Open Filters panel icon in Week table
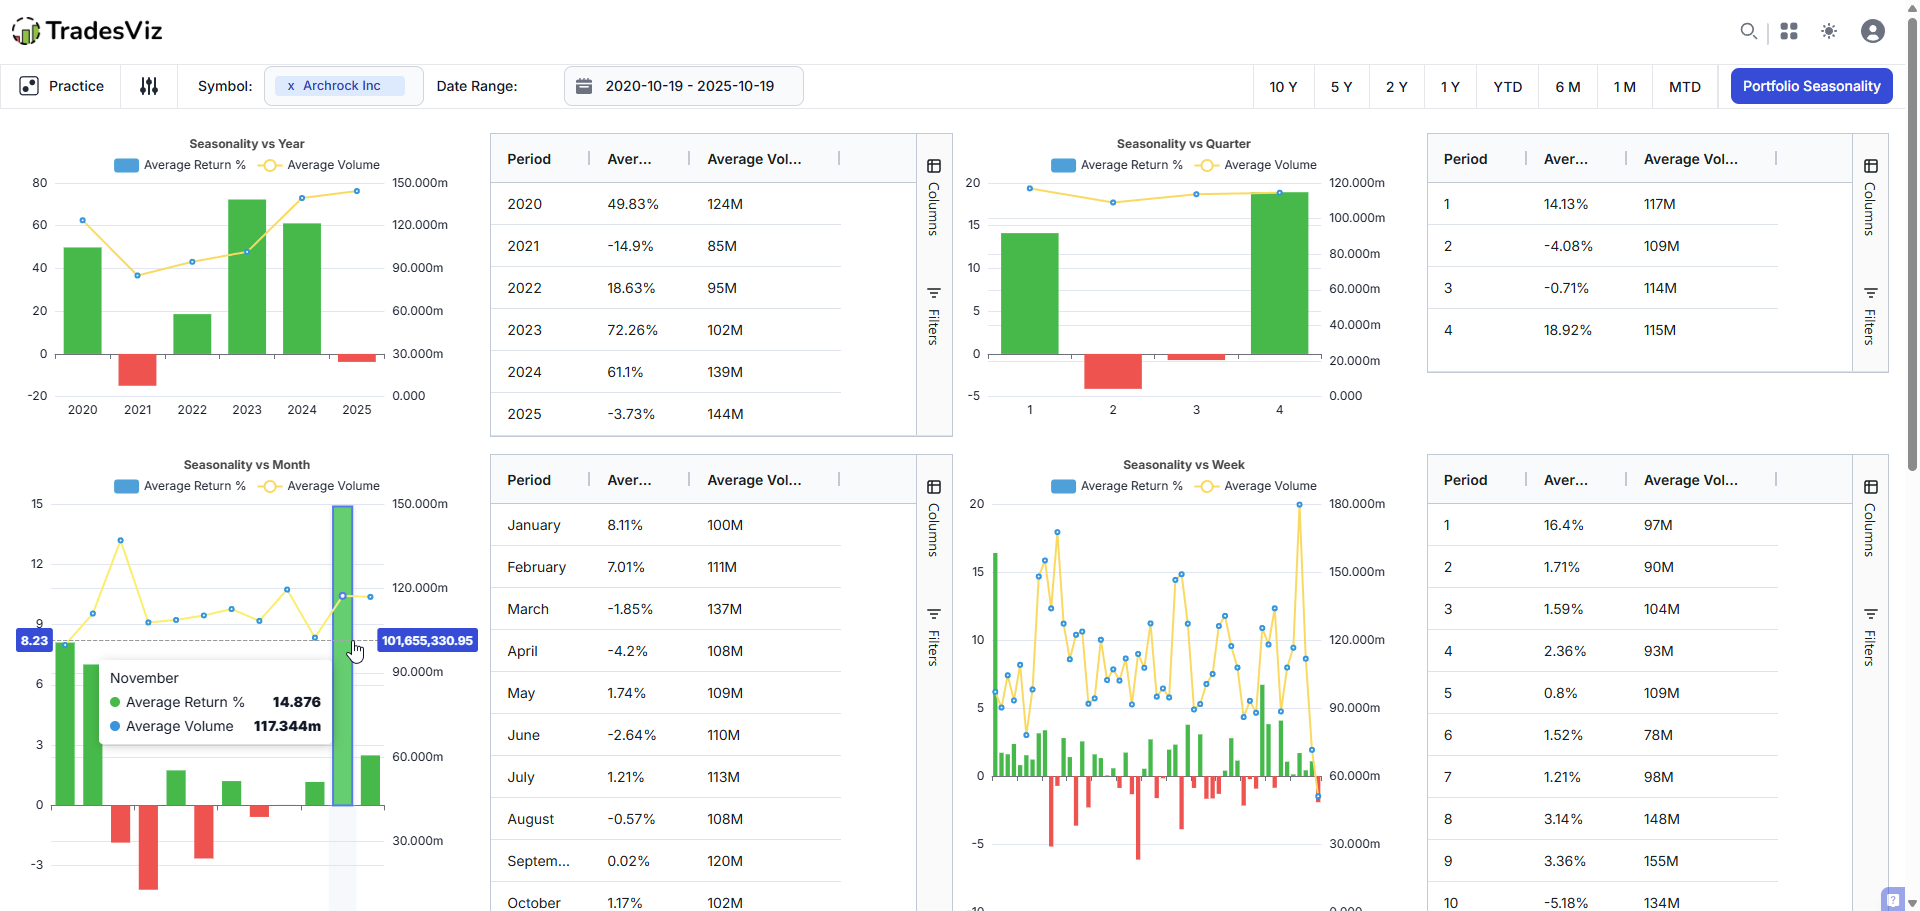This screenshot has width=1920, height=911. pos(1871,614)
